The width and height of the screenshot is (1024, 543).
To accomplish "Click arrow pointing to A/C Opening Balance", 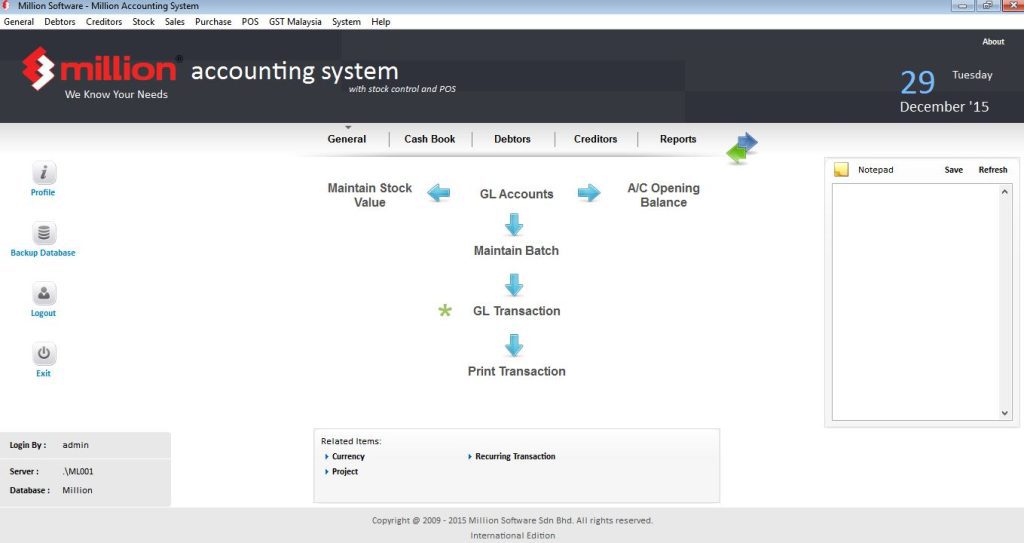I will (x=588, y=193).
